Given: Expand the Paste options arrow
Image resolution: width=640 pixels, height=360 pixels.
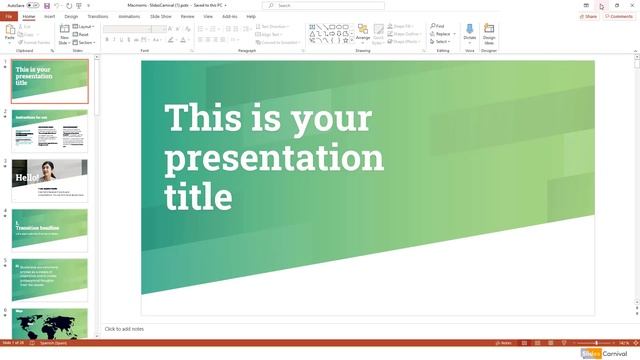Looking at the screenshot, I should coord(10,43).
